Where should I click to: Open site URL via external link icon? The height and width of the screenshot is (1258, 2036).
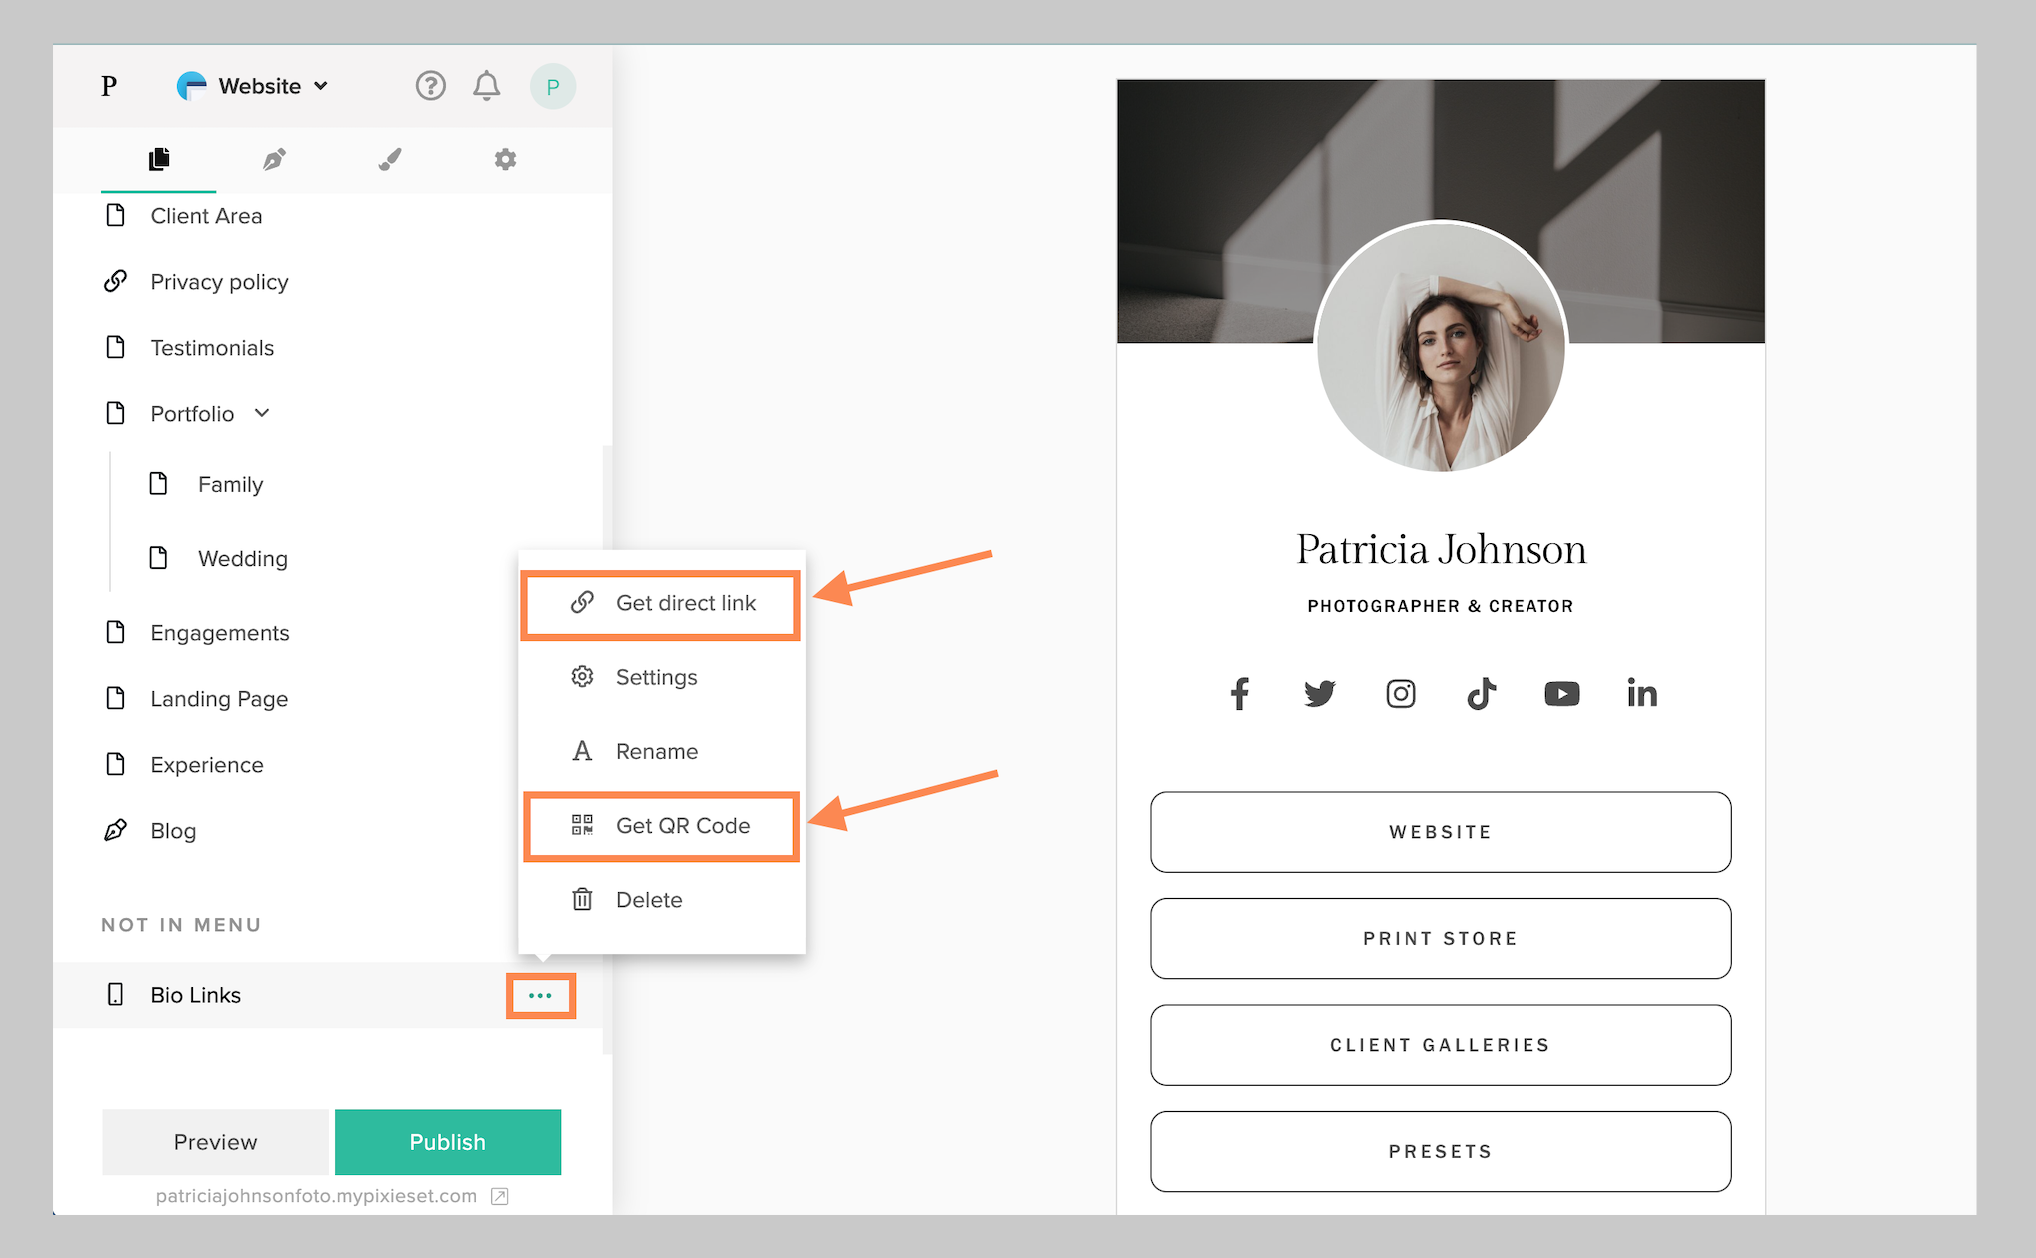point(498,1196)
